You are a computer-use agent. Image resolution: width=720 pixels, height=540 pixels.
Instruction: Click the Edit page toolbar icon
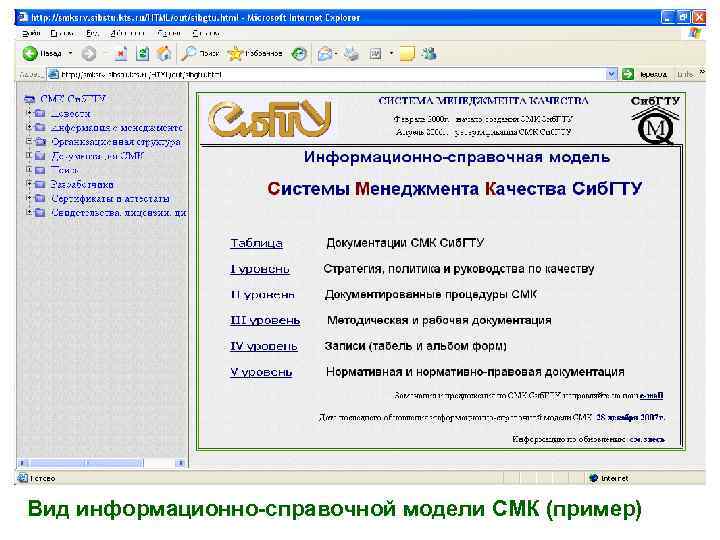[x=376, y=54]
